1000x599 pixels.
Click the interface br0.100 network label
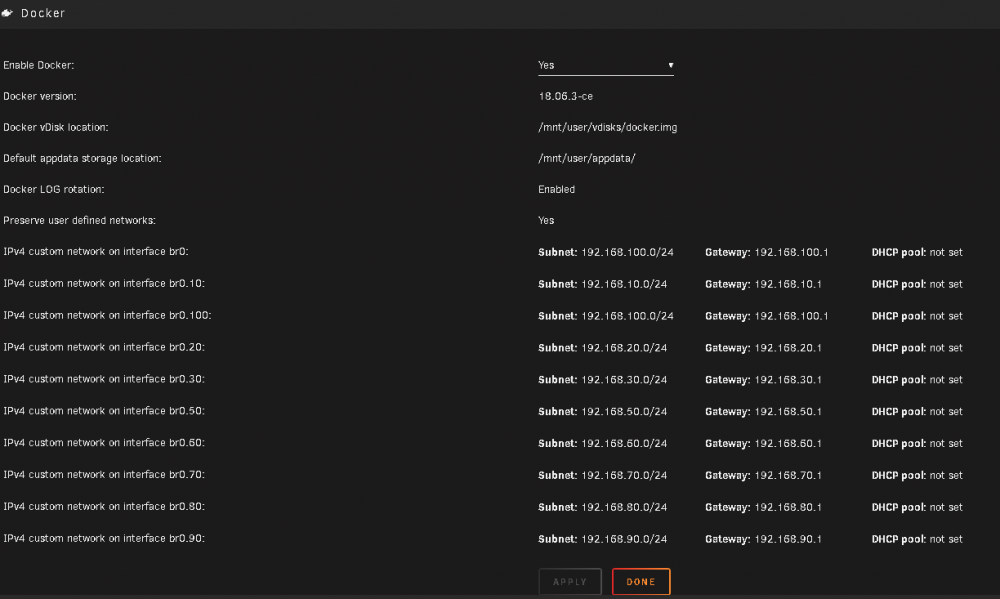pyautogui.click(x=107, y=315)
